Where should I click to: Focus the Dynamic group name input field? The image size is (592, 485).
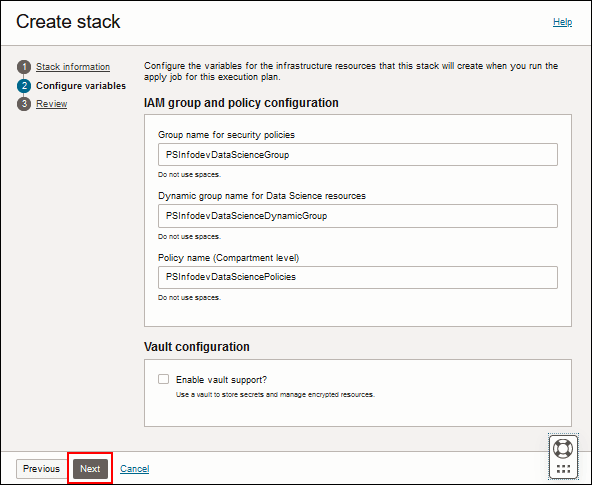(x=358, y=216)
